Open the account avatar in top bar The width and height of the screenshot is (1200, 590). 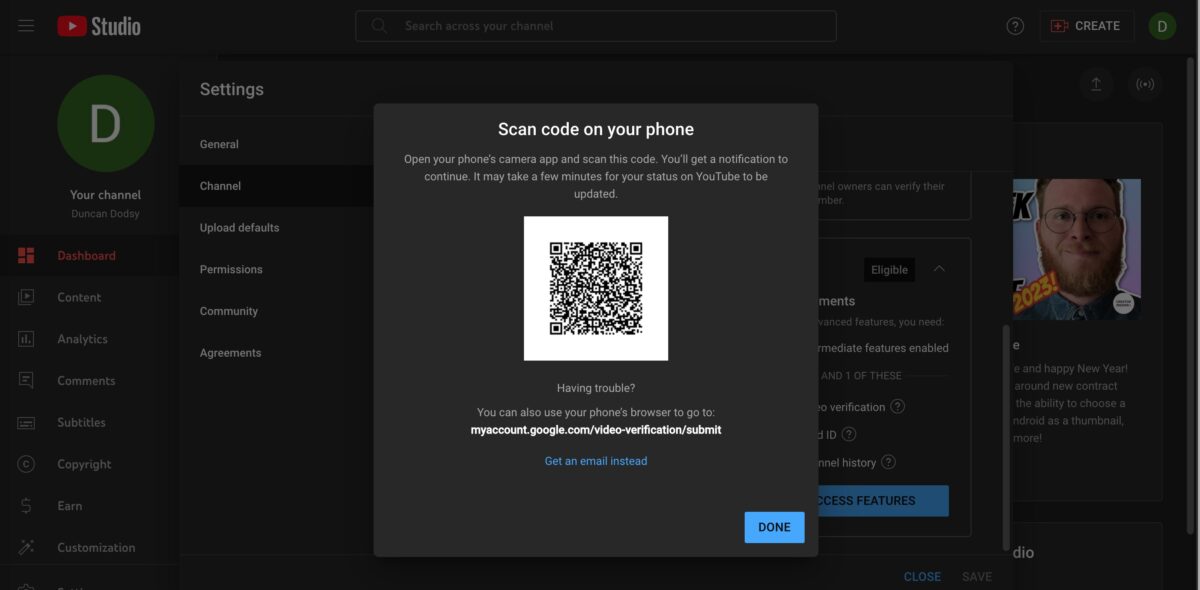[1161, 26]
